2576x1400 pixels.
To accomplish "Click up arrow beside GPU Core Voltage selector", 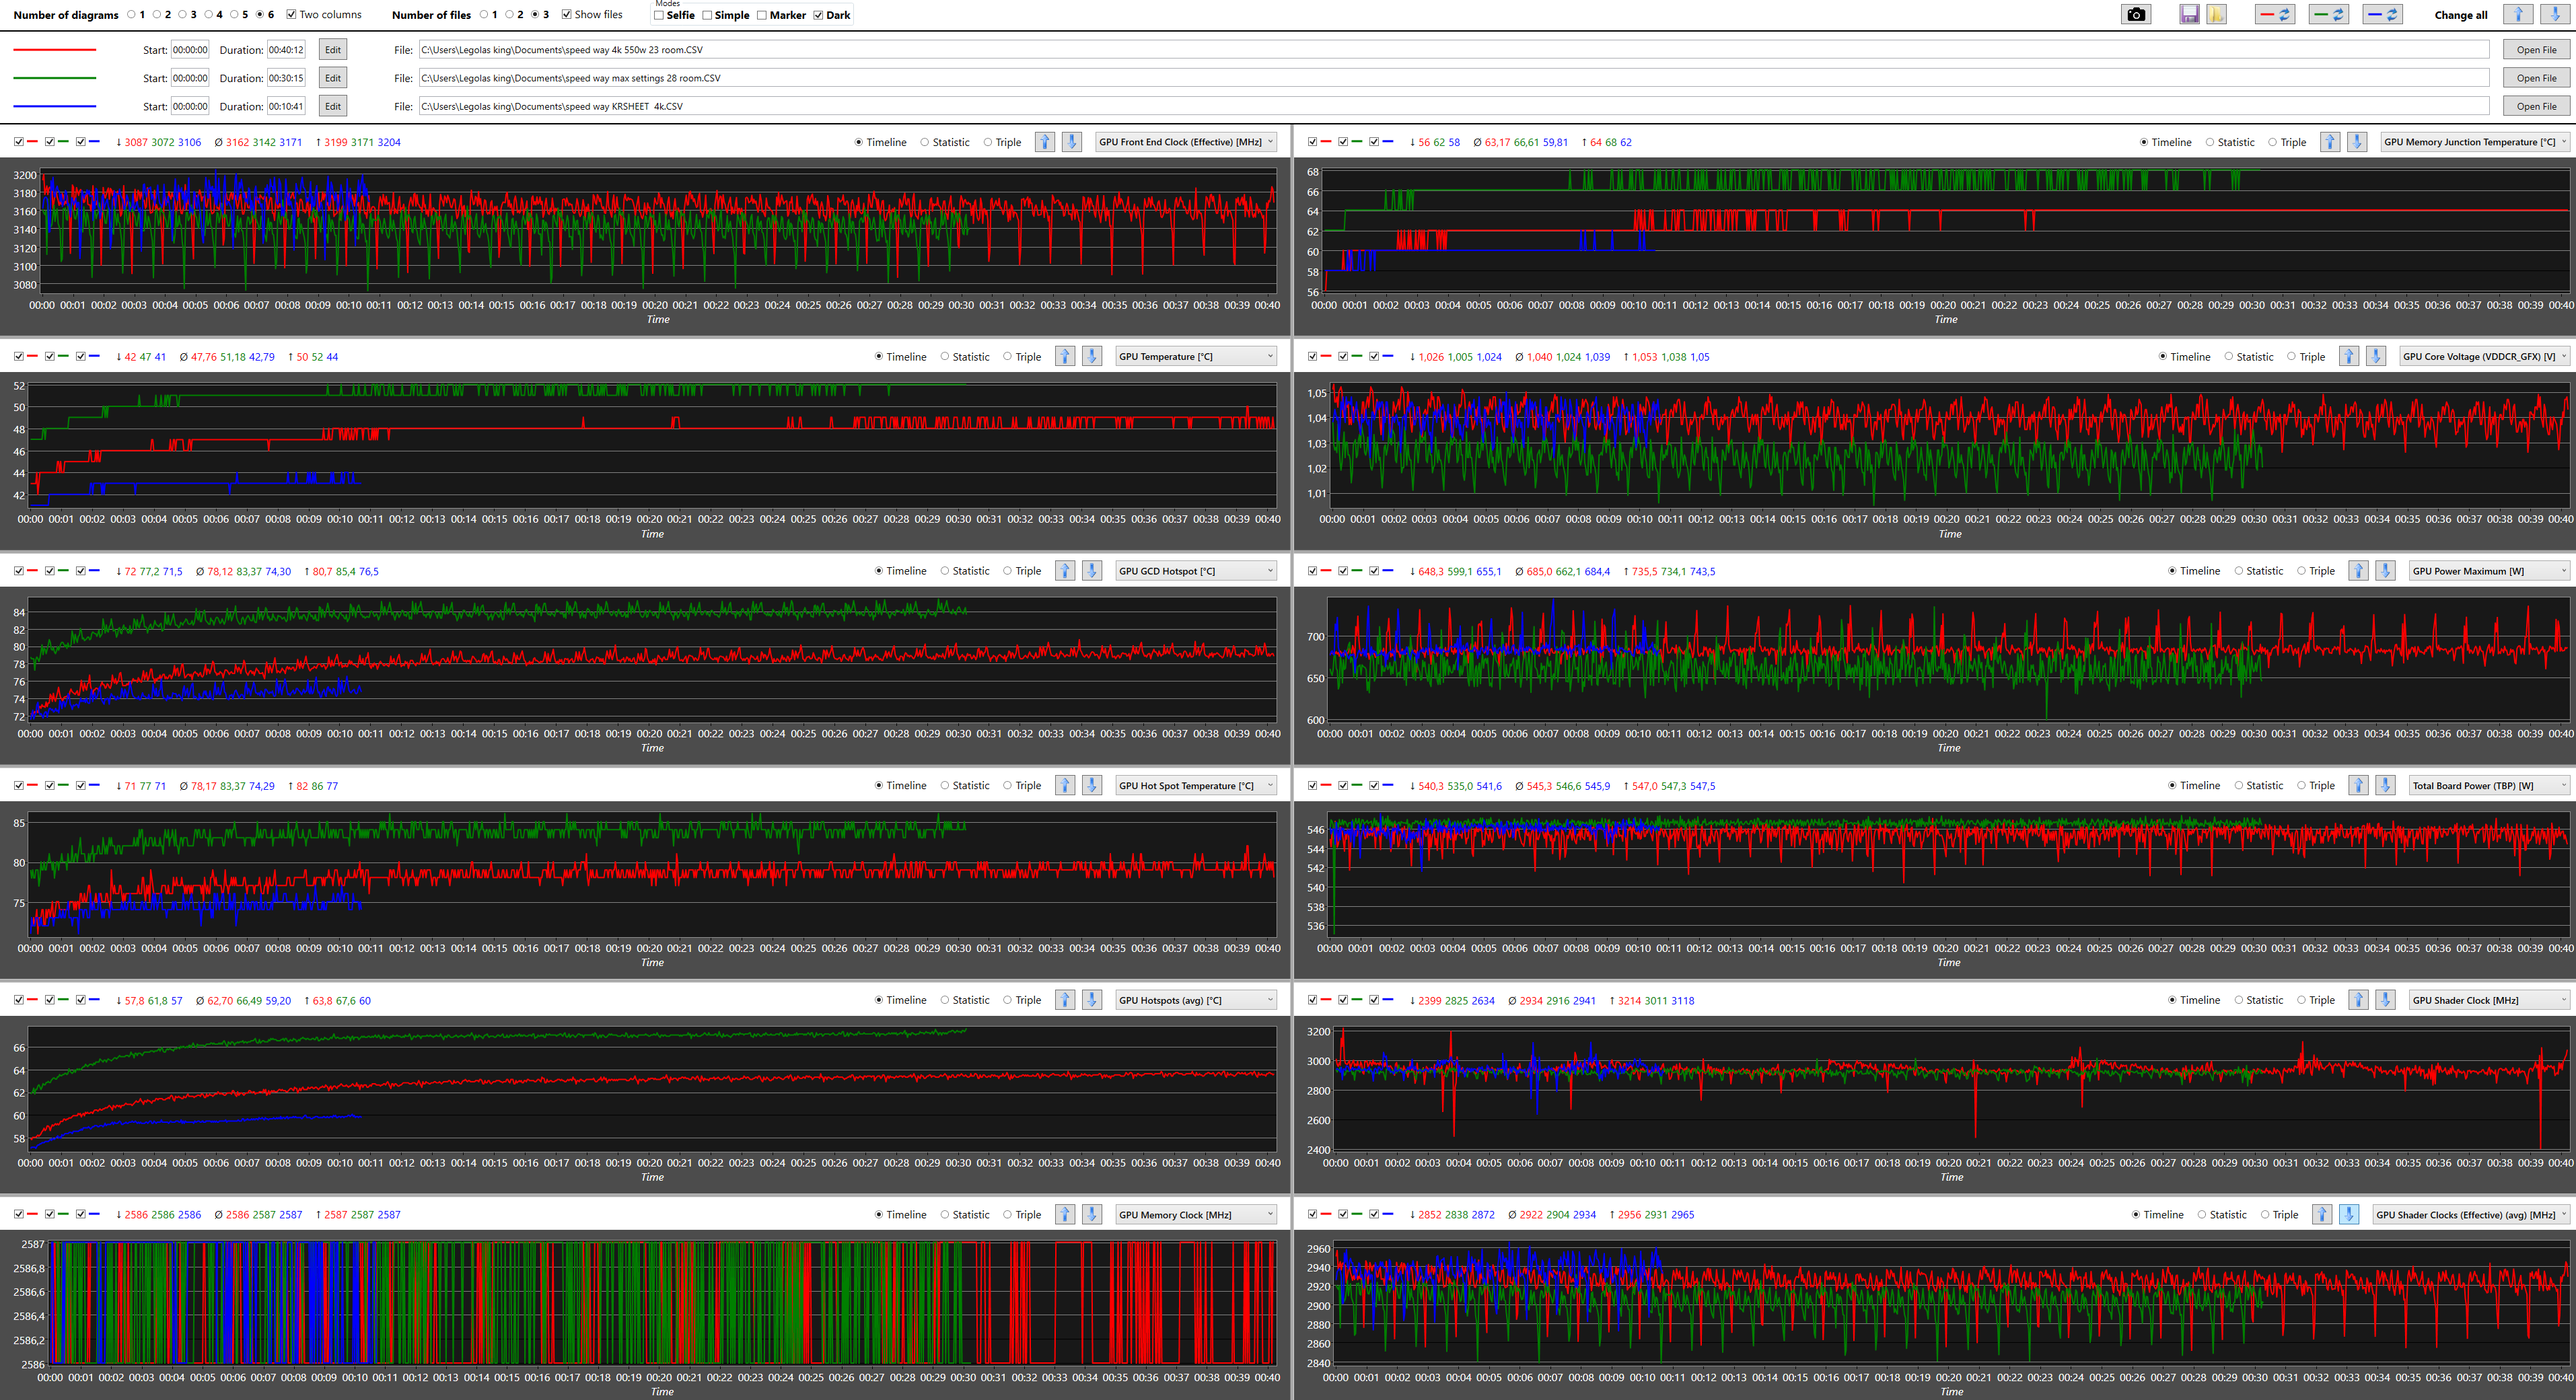I will 2349,356.
